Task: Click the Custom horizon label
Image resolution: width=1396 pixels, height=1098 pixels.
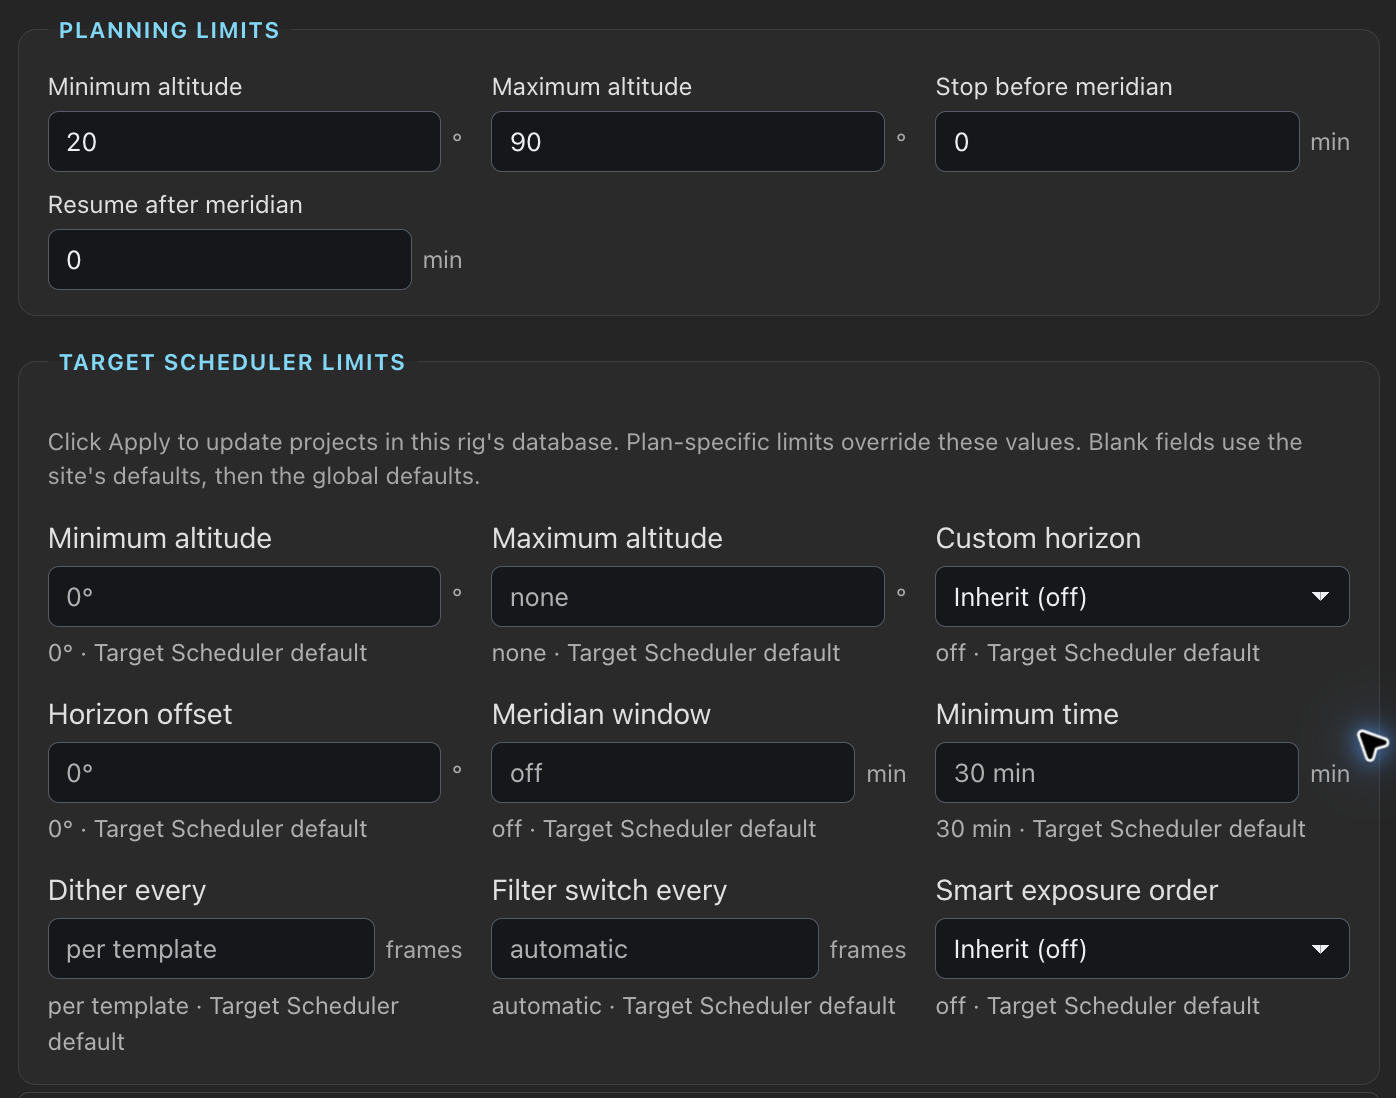Action: (1038, 538)
